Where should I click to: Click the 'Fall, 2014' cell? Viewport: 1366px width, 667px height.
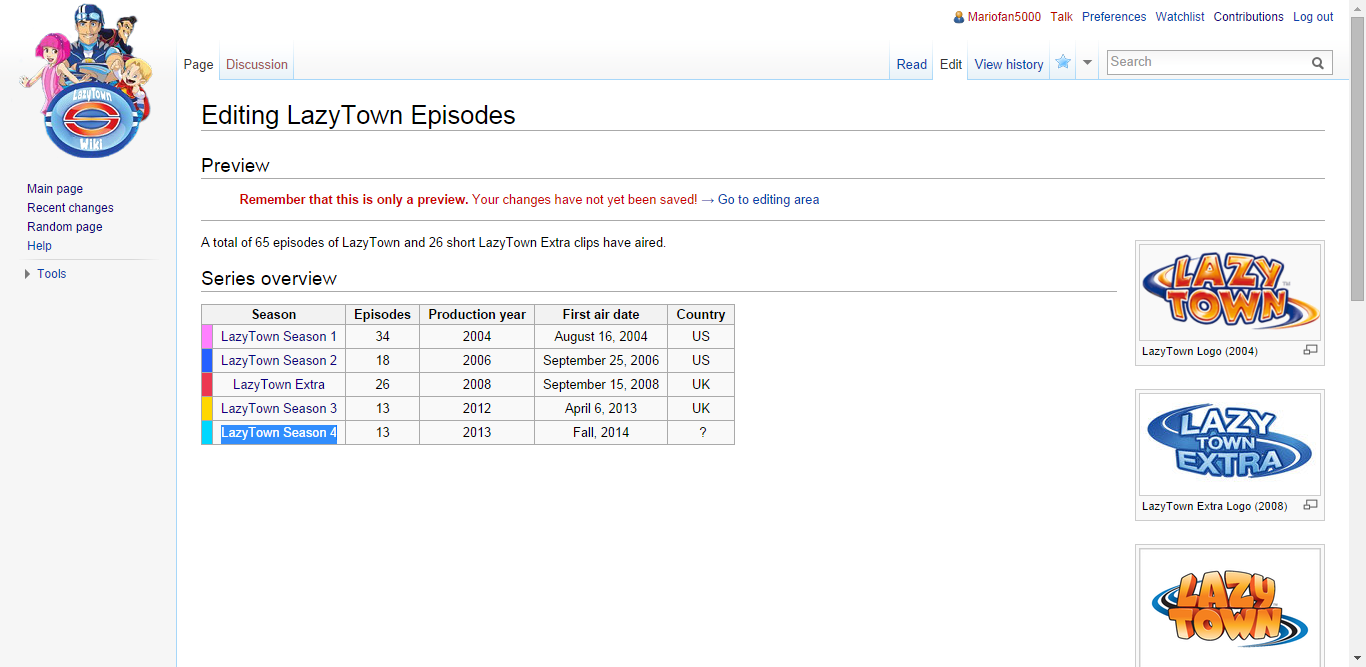pos(601,433)
